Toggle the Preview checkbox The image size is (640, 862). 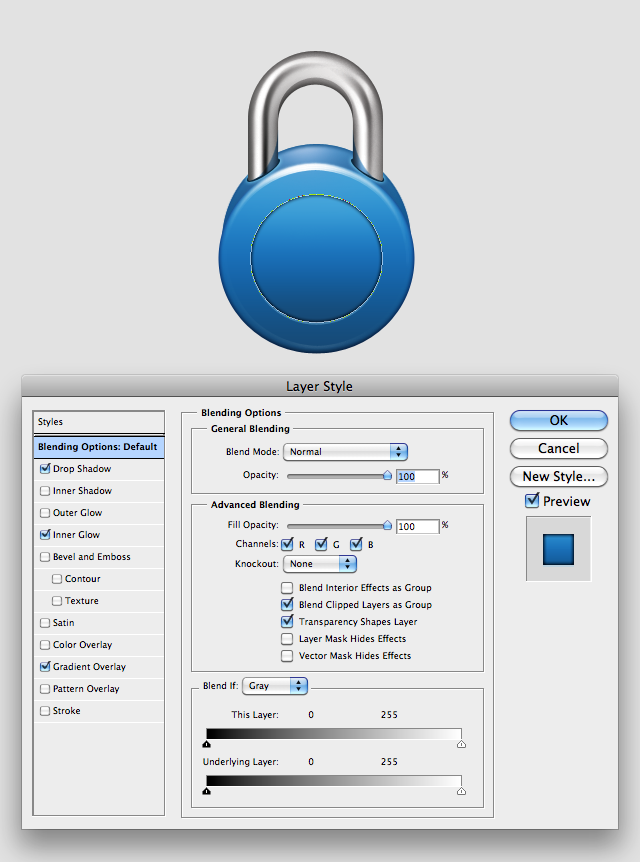point(532,501)
